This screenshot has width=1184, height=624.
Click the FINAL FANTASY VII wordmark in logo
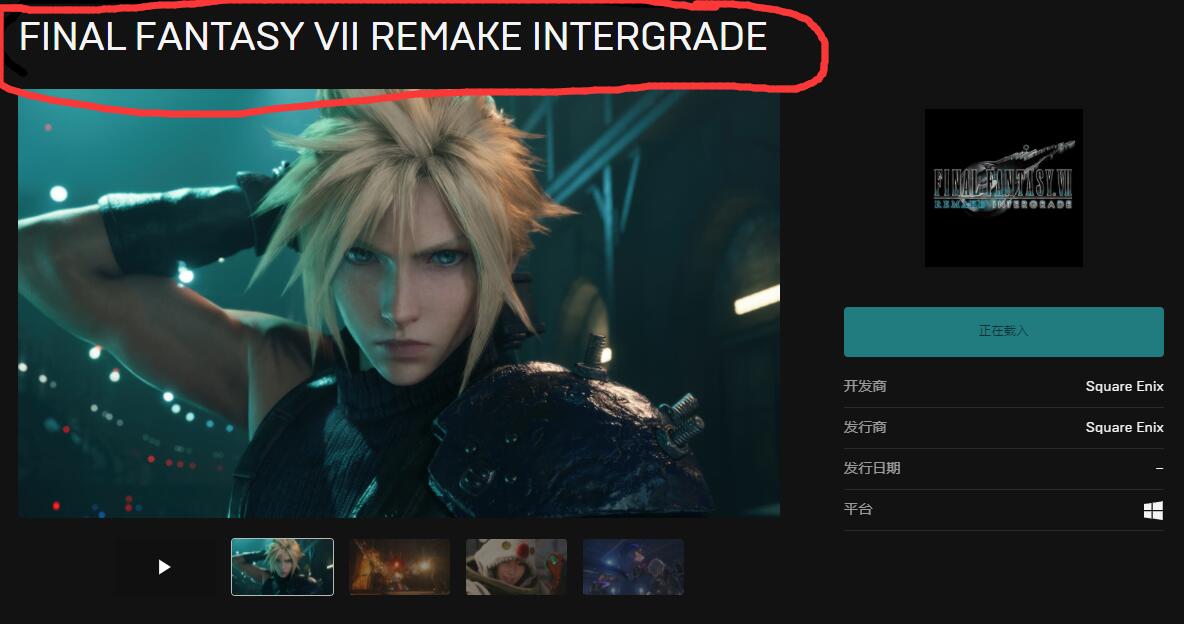tap(1004, 182)
